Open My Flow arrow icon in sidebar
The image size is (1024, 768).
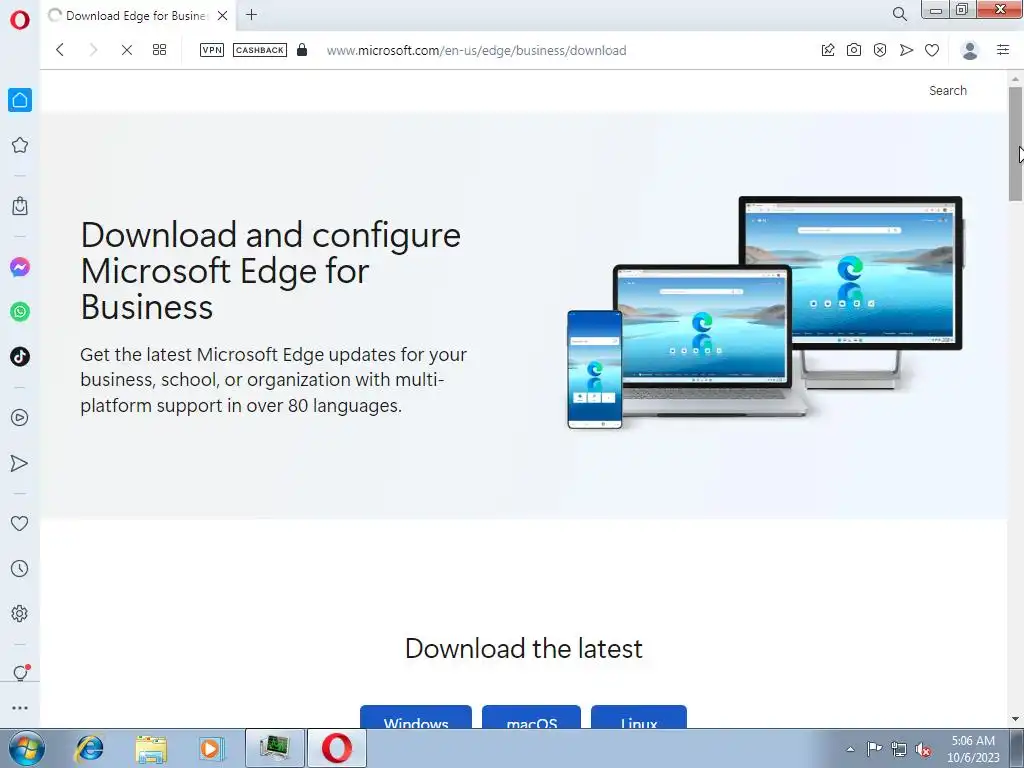pos(20,463)
